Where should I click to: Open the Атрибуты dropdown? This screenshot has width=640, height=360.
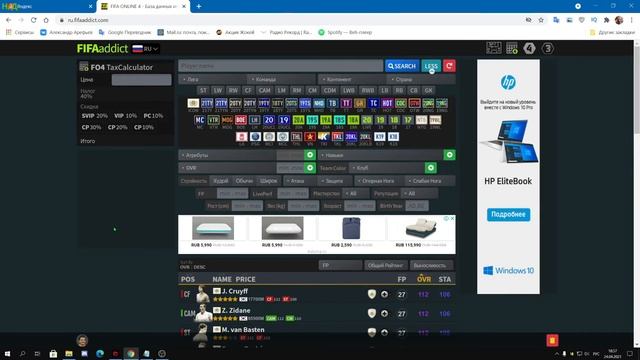pos(227,155)
